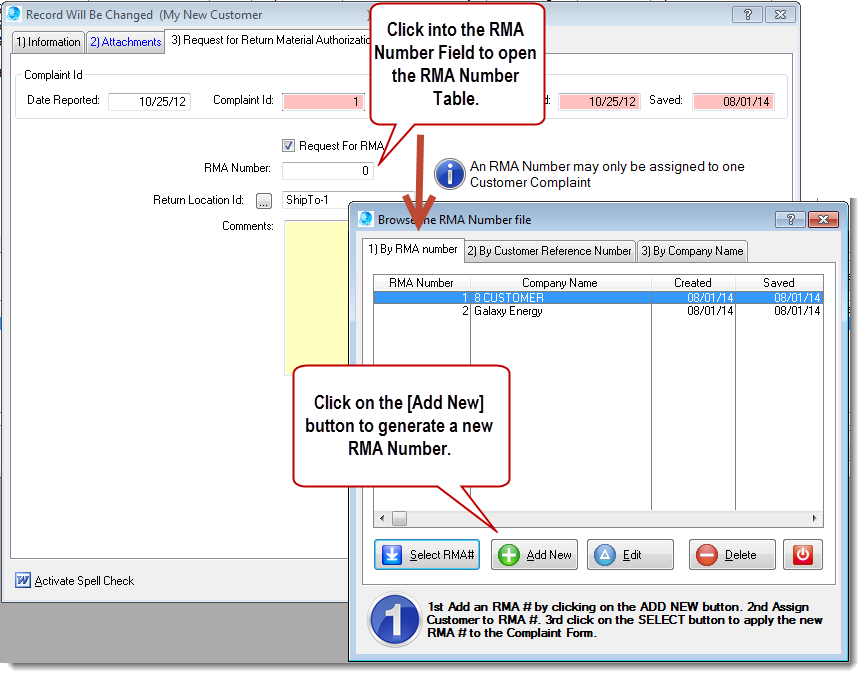Click the help button of the Record window
The height and width of the screenshot is (678, 865).
746,15
